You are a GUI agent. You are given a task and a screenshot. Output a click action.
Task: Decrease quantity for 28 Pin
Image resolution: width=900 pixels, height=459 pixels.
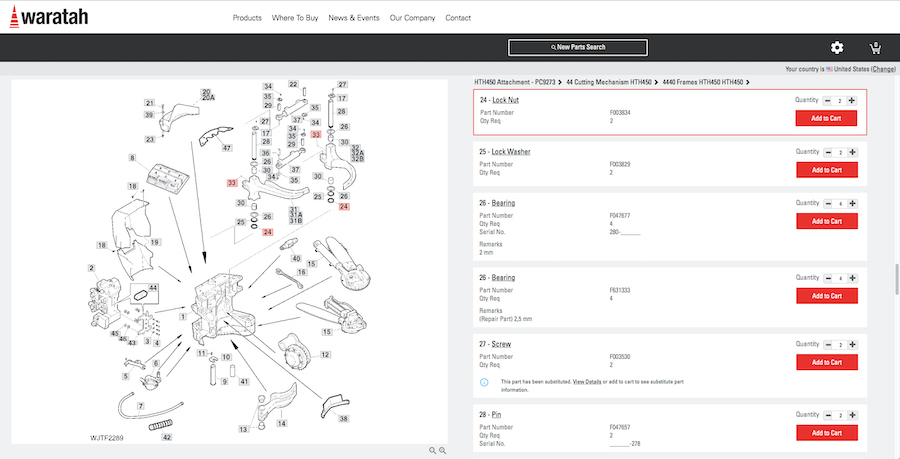[x=828, y=415]
